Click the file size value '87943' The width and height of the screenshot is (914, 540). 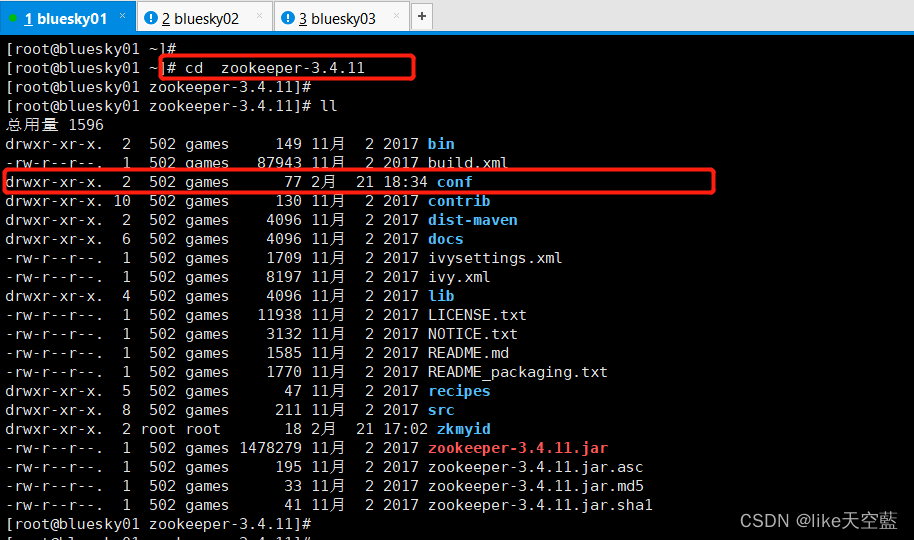[x=279, y=163]
